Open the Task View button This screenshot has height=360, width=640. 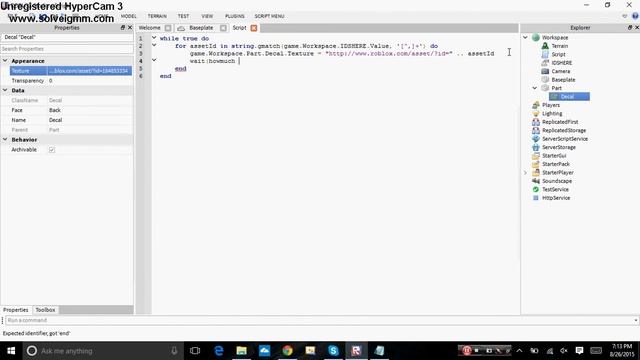pyautogui.click(x=195, y=351)
